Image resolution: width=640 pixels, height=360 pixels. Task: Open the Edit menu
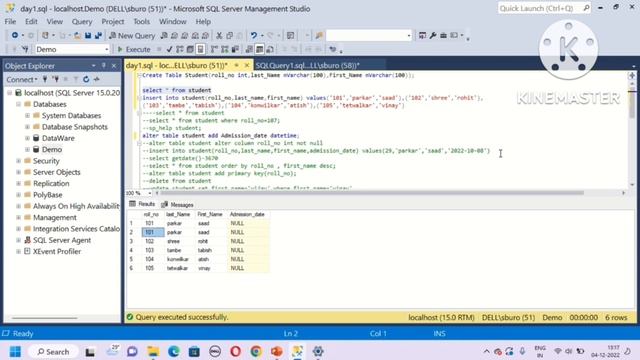31,22
